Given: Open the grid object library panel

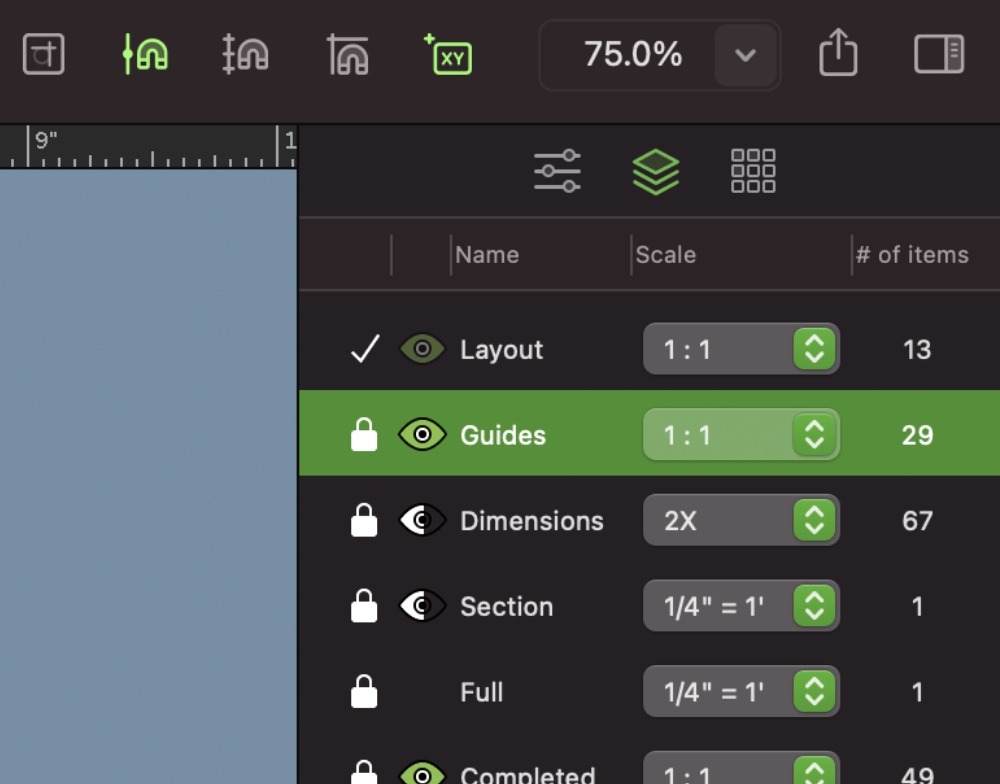Looking at the screenshot, I should 751,171.
